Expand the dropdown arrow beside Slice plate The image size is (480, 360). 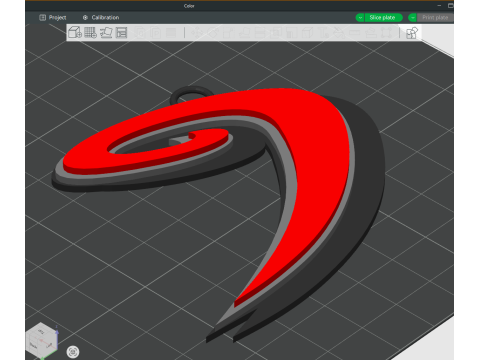[360, 17]
